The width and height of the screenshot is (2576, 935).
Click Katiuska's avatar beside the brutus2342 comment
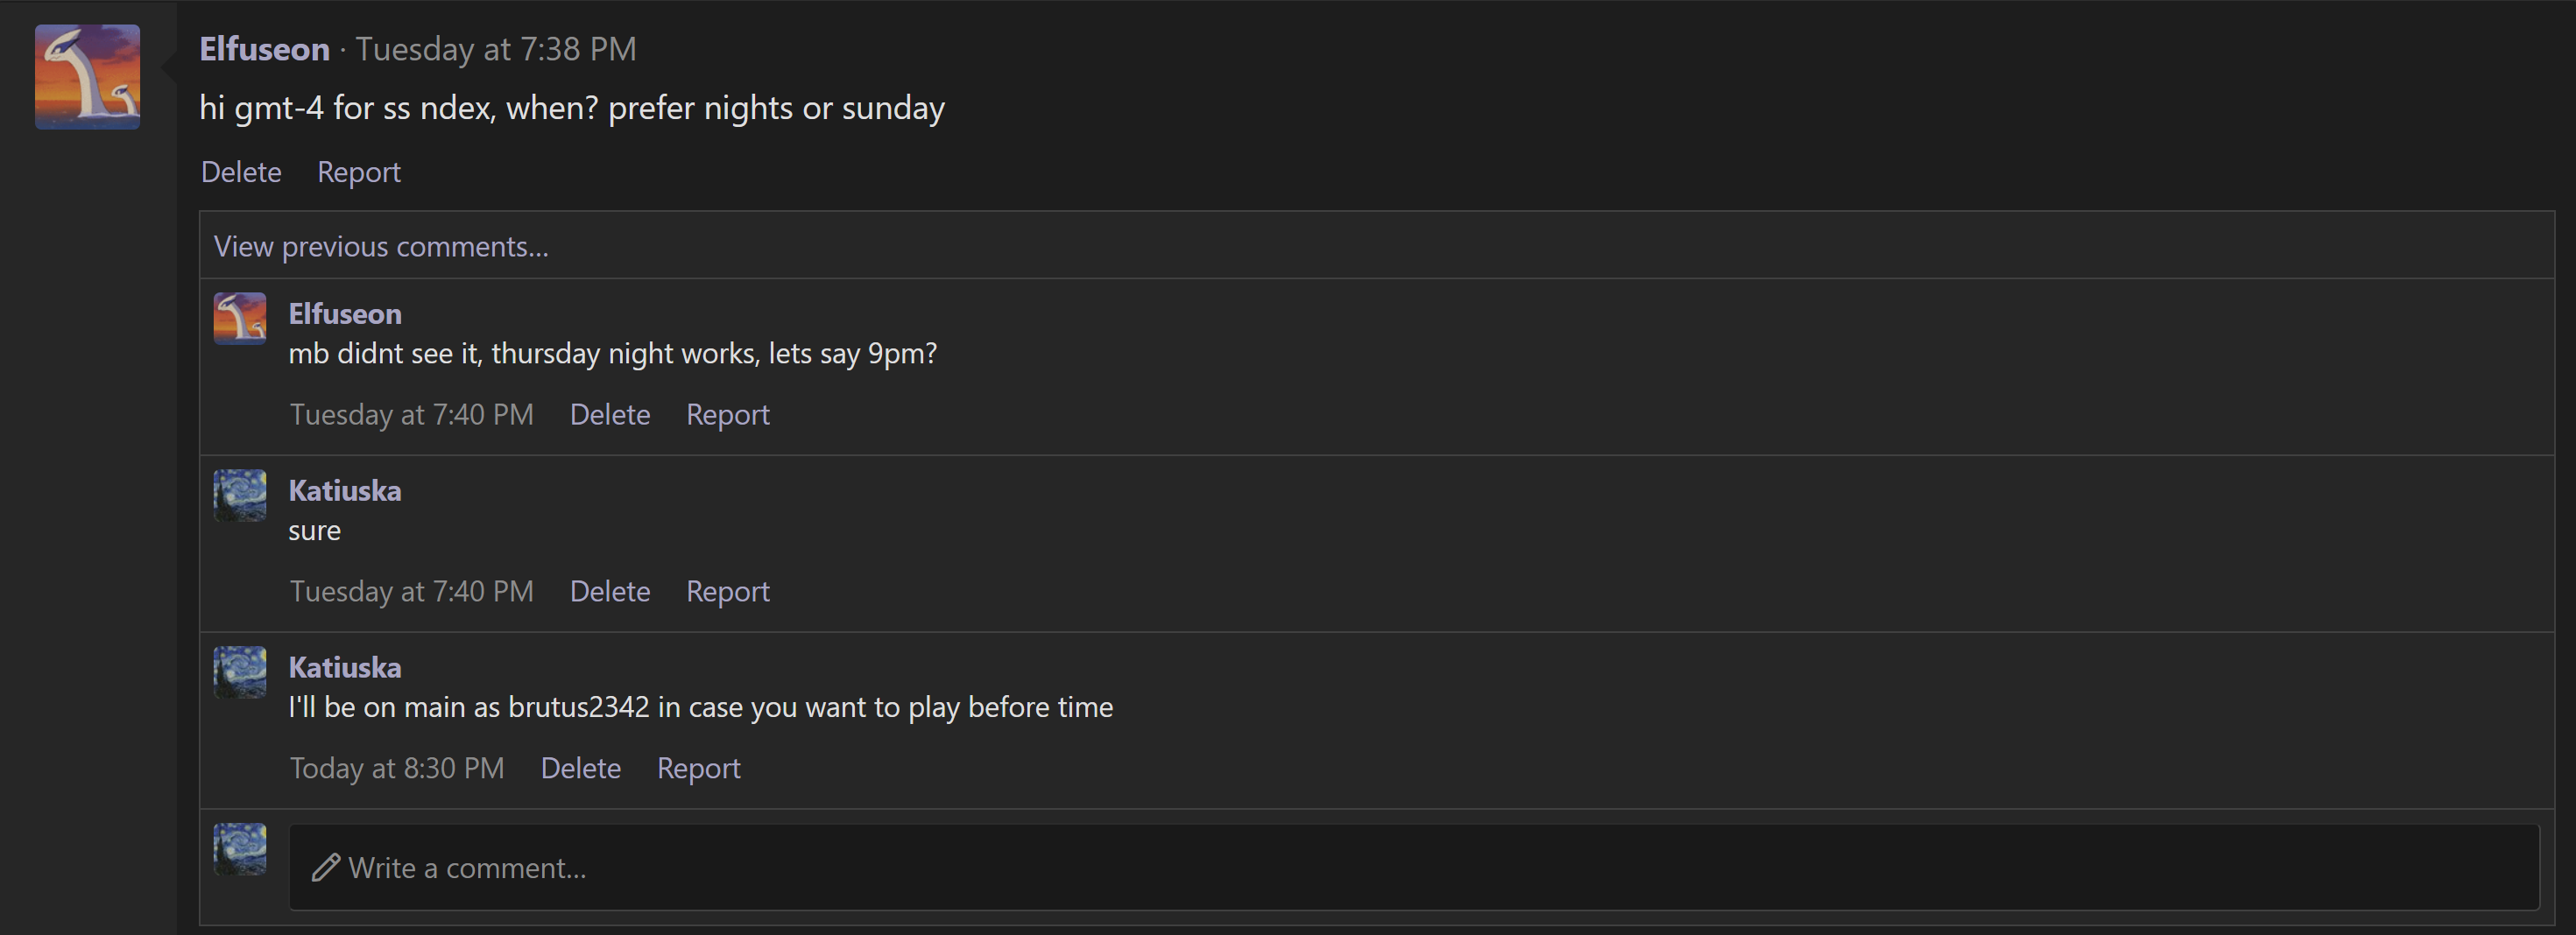click(x=240, y=672)
